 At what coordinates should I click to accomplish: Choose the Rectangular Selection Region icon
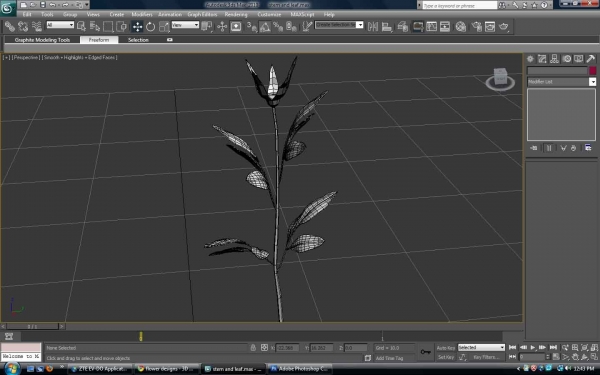(x=108, y=26)
